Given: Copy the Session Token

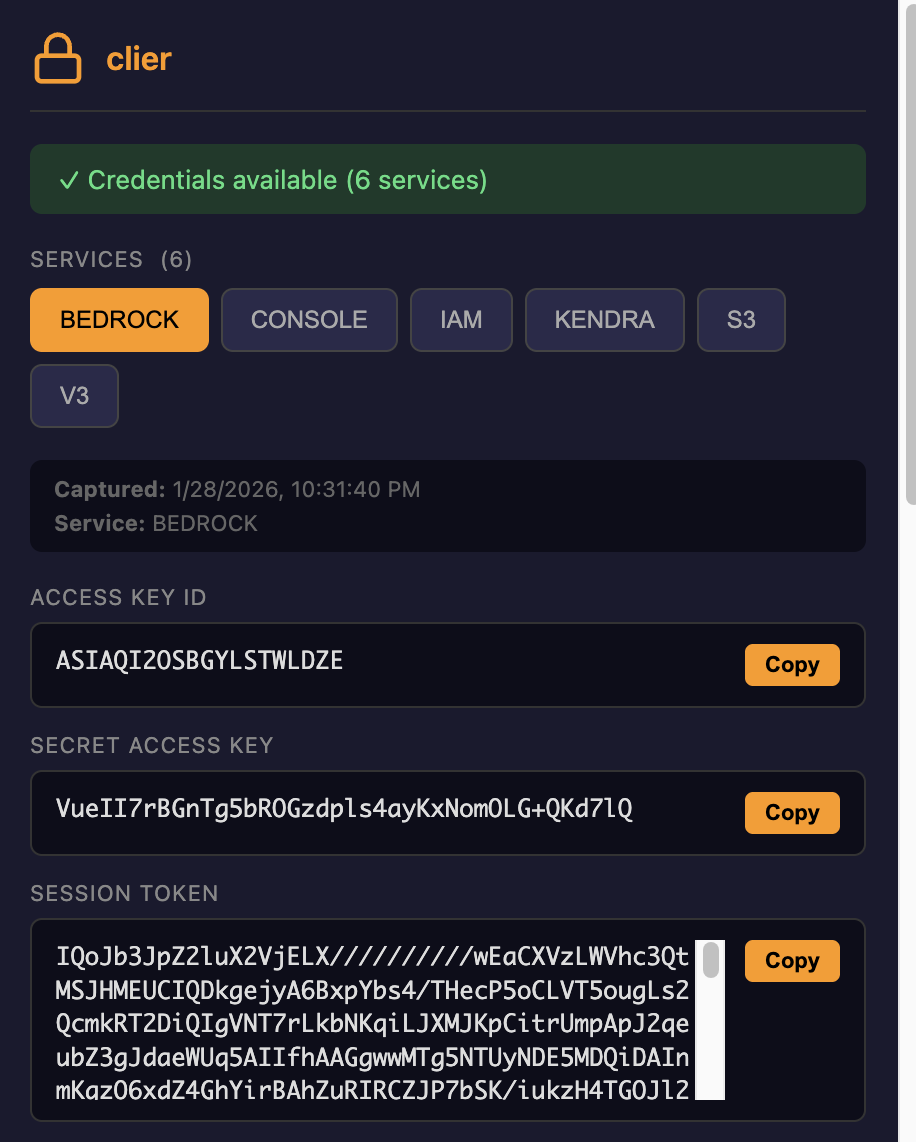Looking at the screenshot, I should pos(791,961).
